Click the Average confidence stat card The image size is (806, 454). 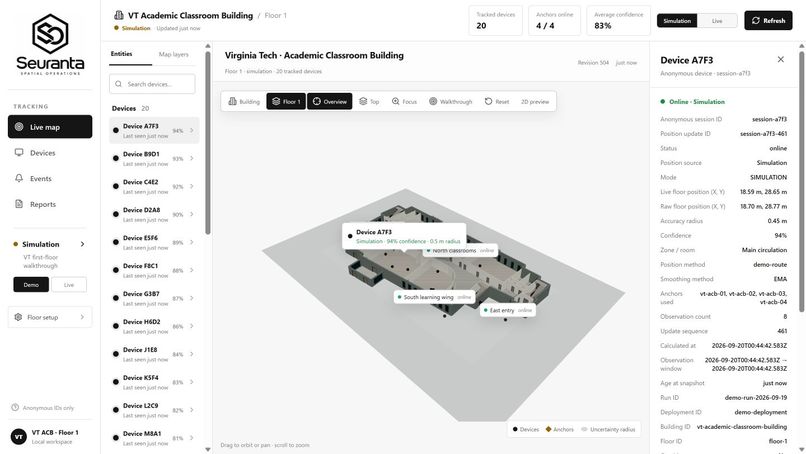point(618,21)
